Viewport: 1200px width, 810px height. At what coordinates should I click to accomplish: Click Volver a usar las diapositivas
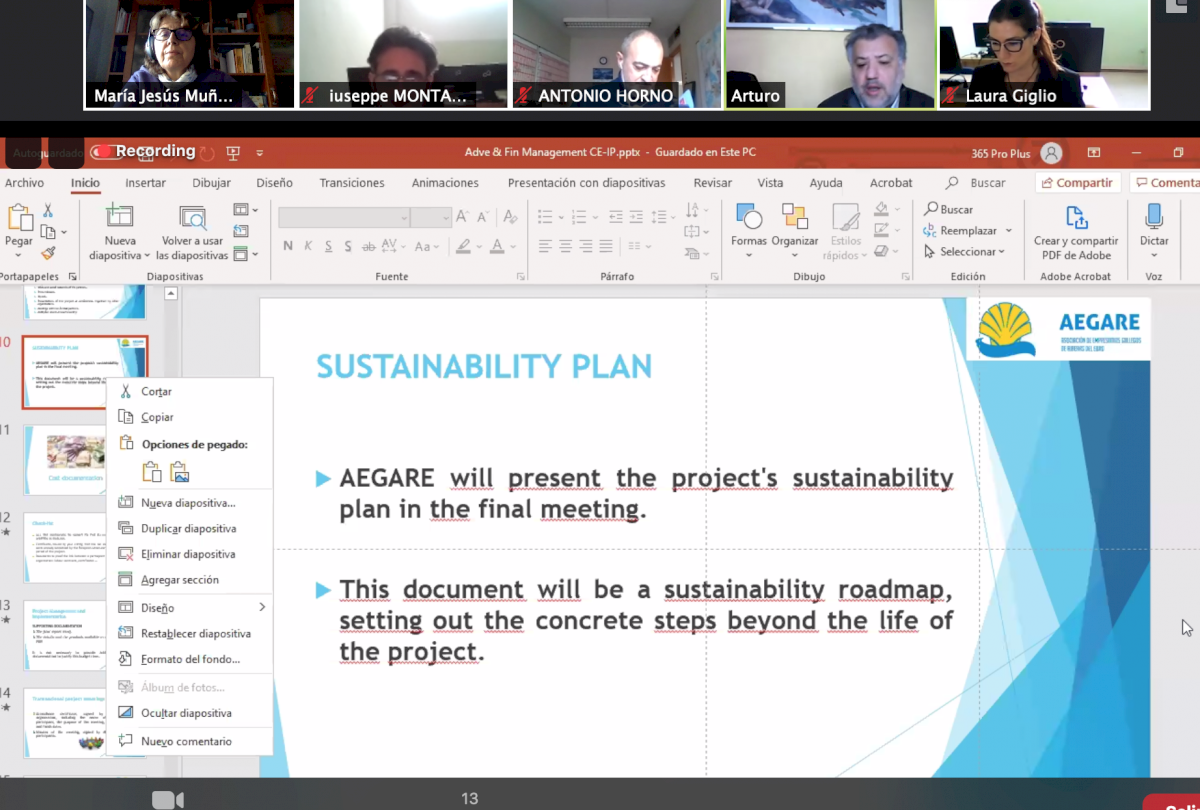pos(192,230)
